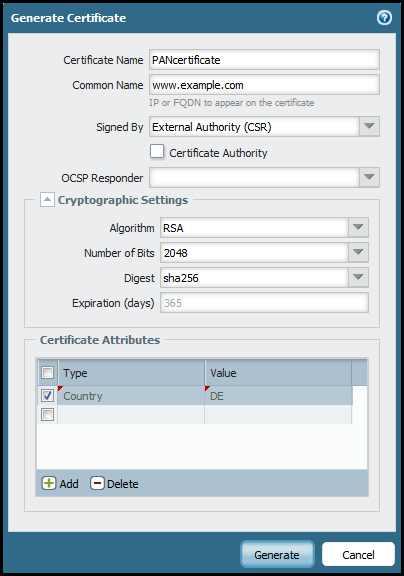Click the green plus Add icon
The height and width of the screenshot is (576, 404).
pos(48,483)
